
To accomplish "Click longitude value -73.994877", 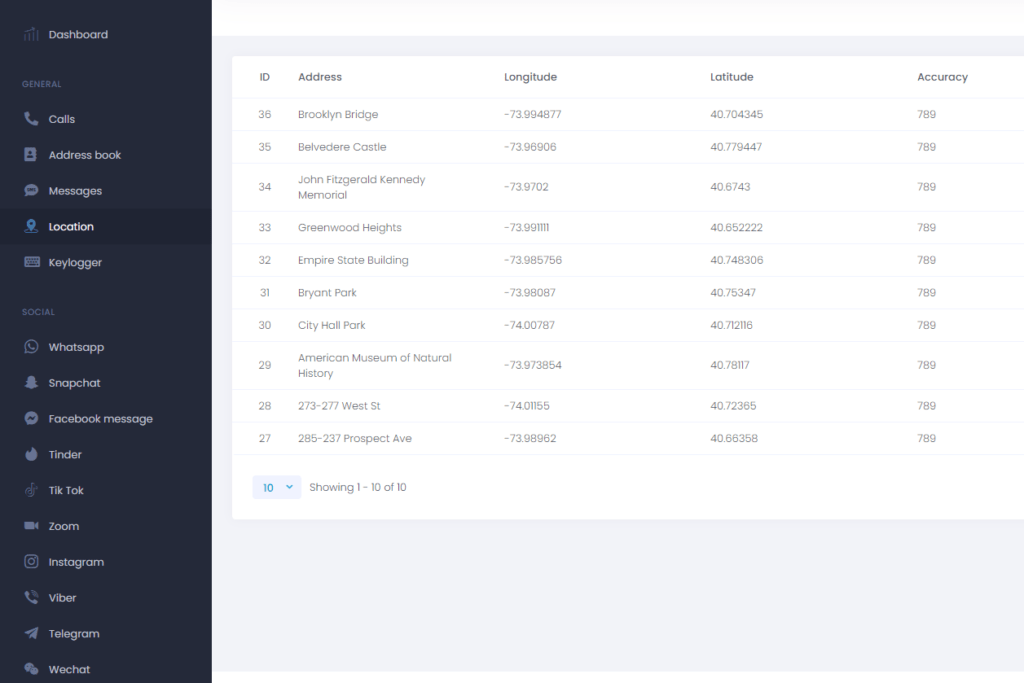I will click(532, 114).
